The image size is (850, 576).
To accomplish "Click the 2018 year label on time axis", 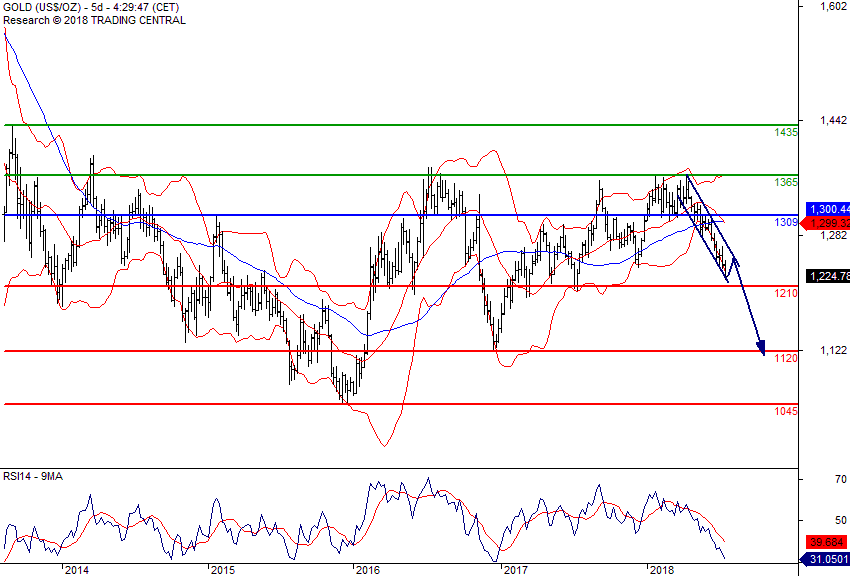I will 661,570.
